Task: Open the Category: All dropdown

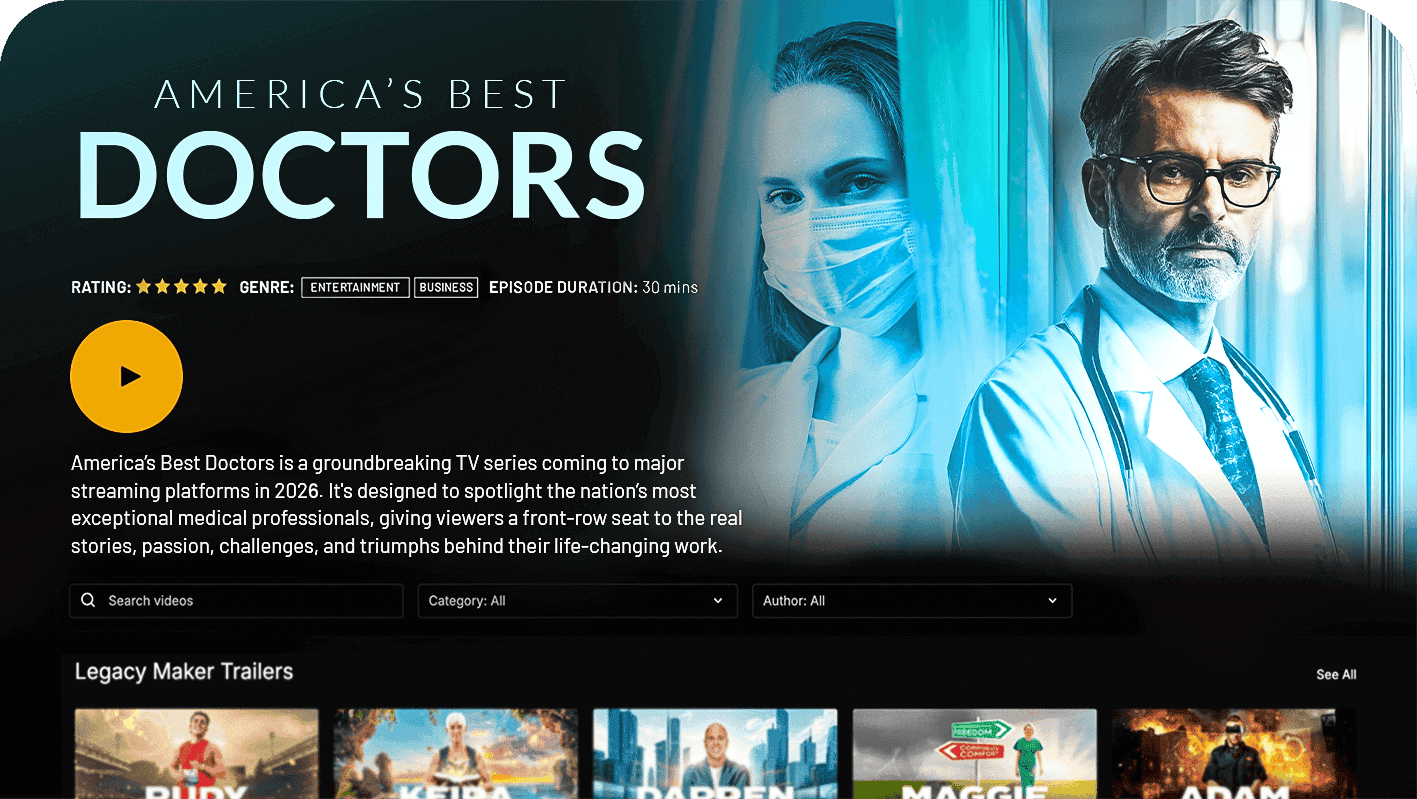Action: coord(577,601)
